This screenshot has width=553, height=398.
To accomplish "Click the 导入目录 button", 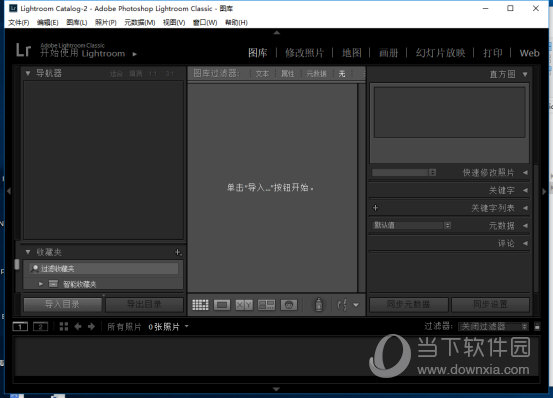I will 62,304.
